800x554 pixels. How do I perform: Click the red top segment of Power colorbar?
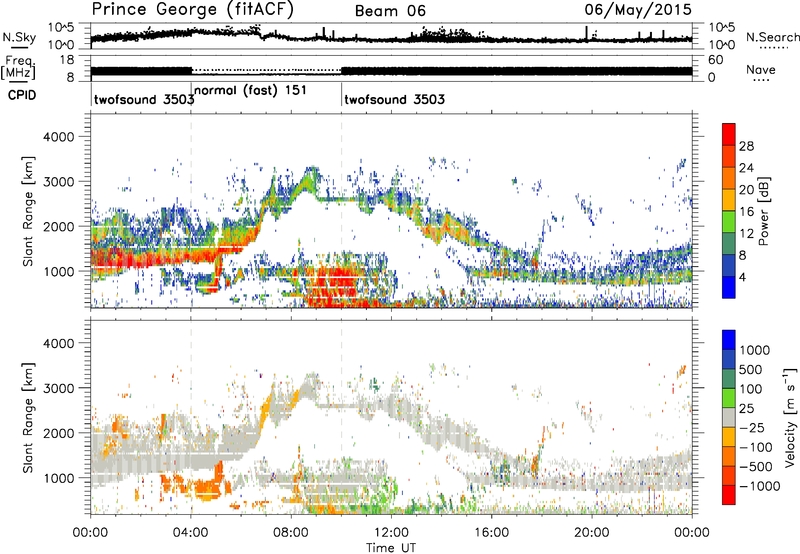tap(729, 134)
